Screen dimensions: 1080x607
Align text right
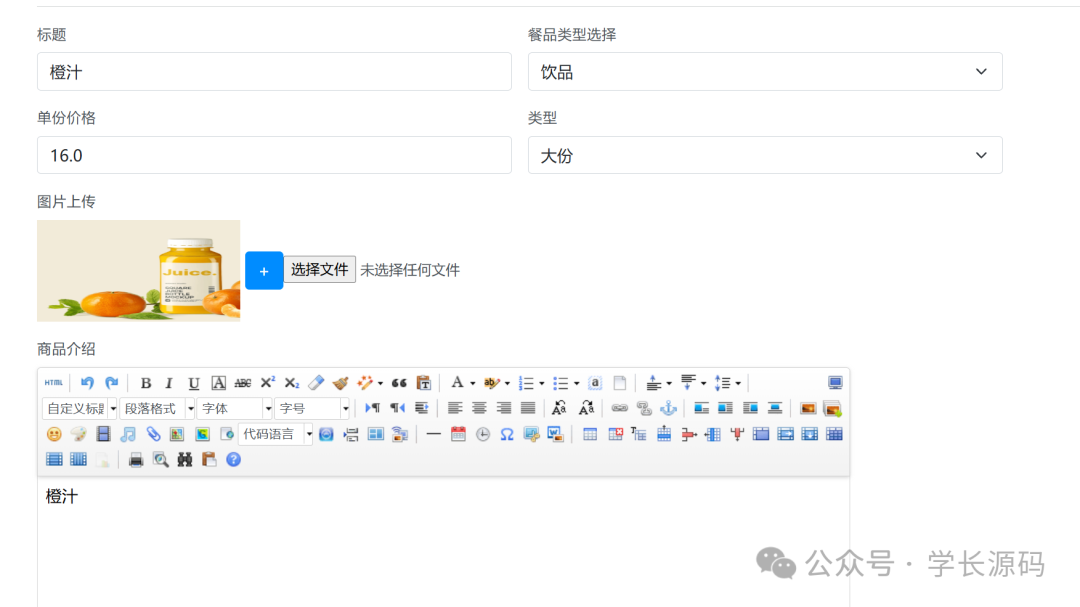coord(503,409)
